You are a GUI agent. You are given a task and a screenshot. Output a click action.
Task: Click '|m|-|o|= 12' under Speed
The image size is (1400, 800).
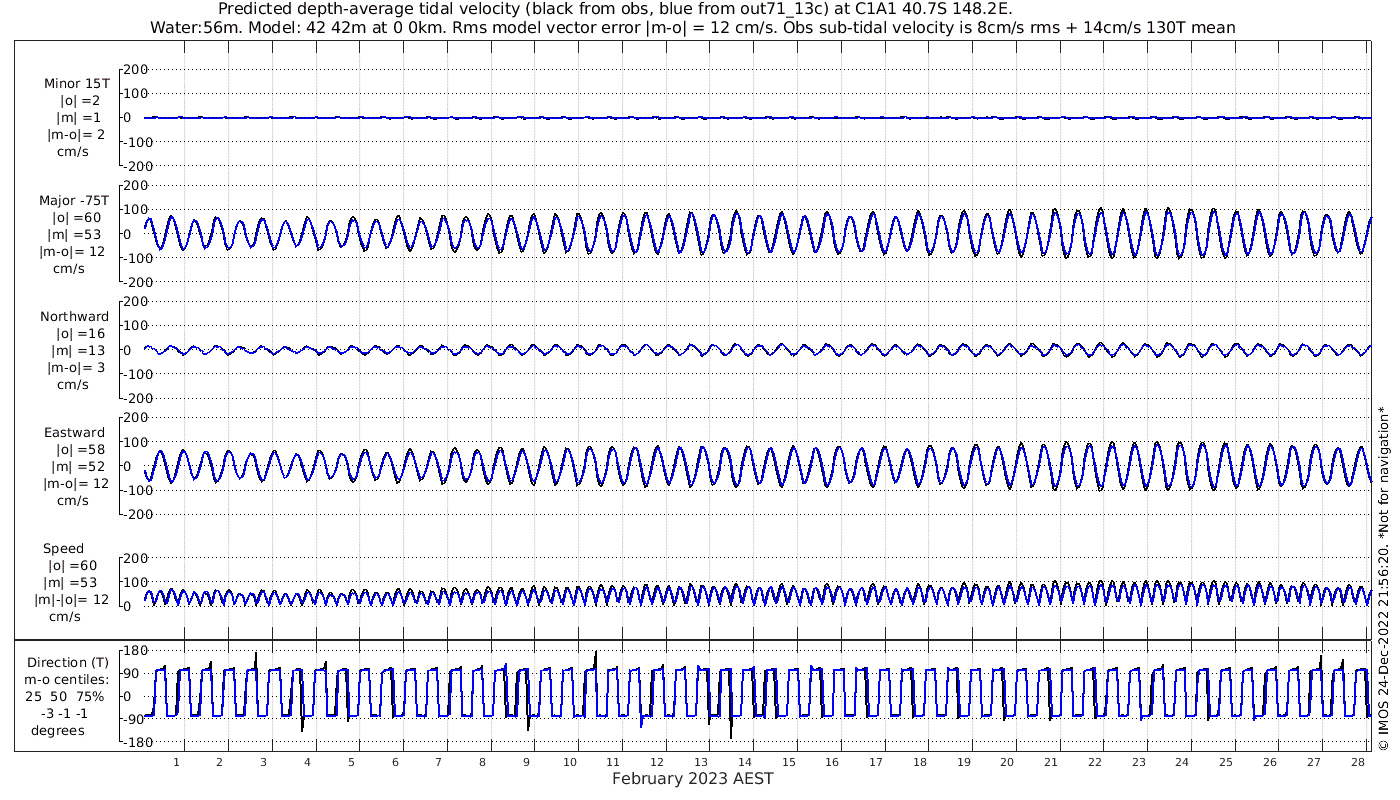coord(72,600)
